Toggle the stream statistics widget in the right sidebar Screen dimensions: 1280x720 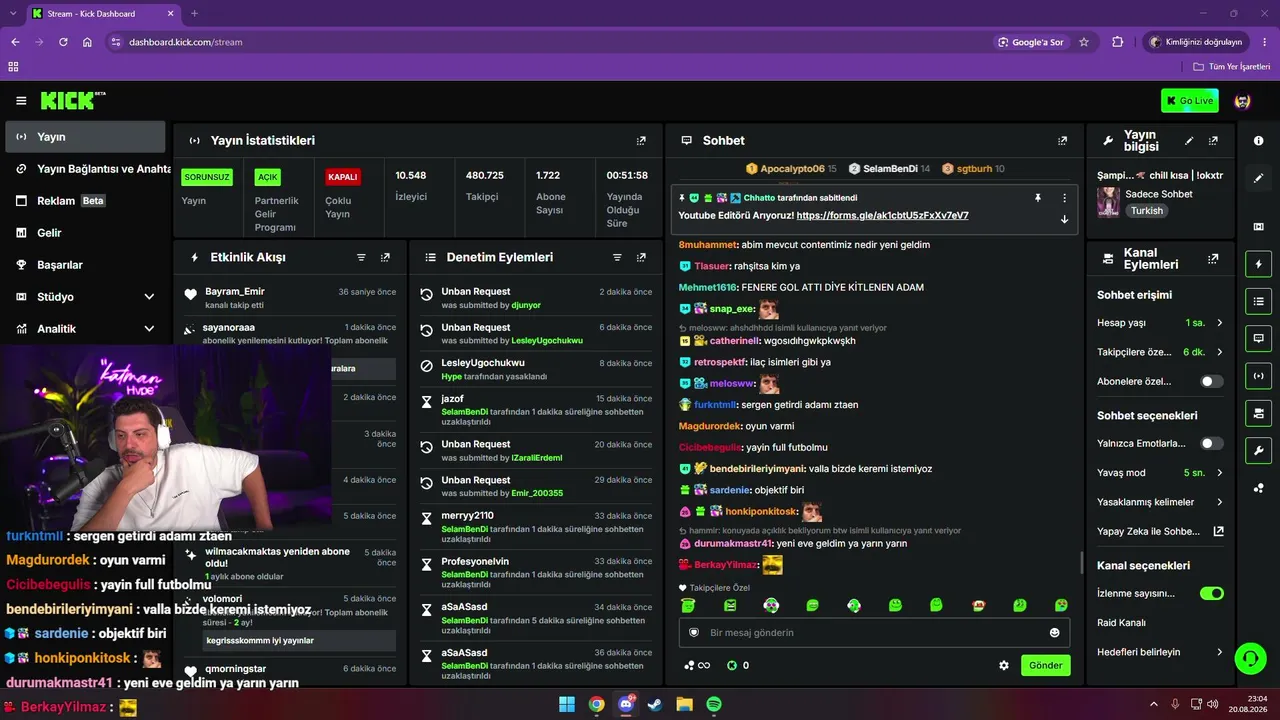(1258, 375)
